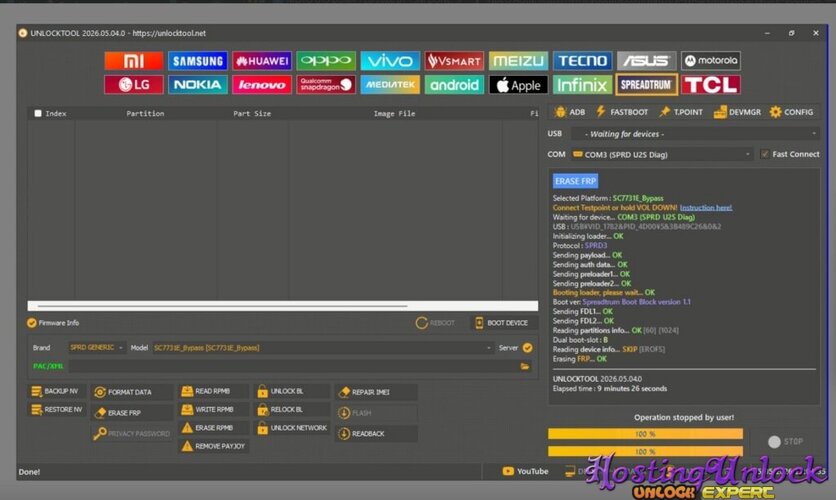This screenshot has width=836, height=500.
Task: Click the Instruction here link
Action: tap(705, 207)
